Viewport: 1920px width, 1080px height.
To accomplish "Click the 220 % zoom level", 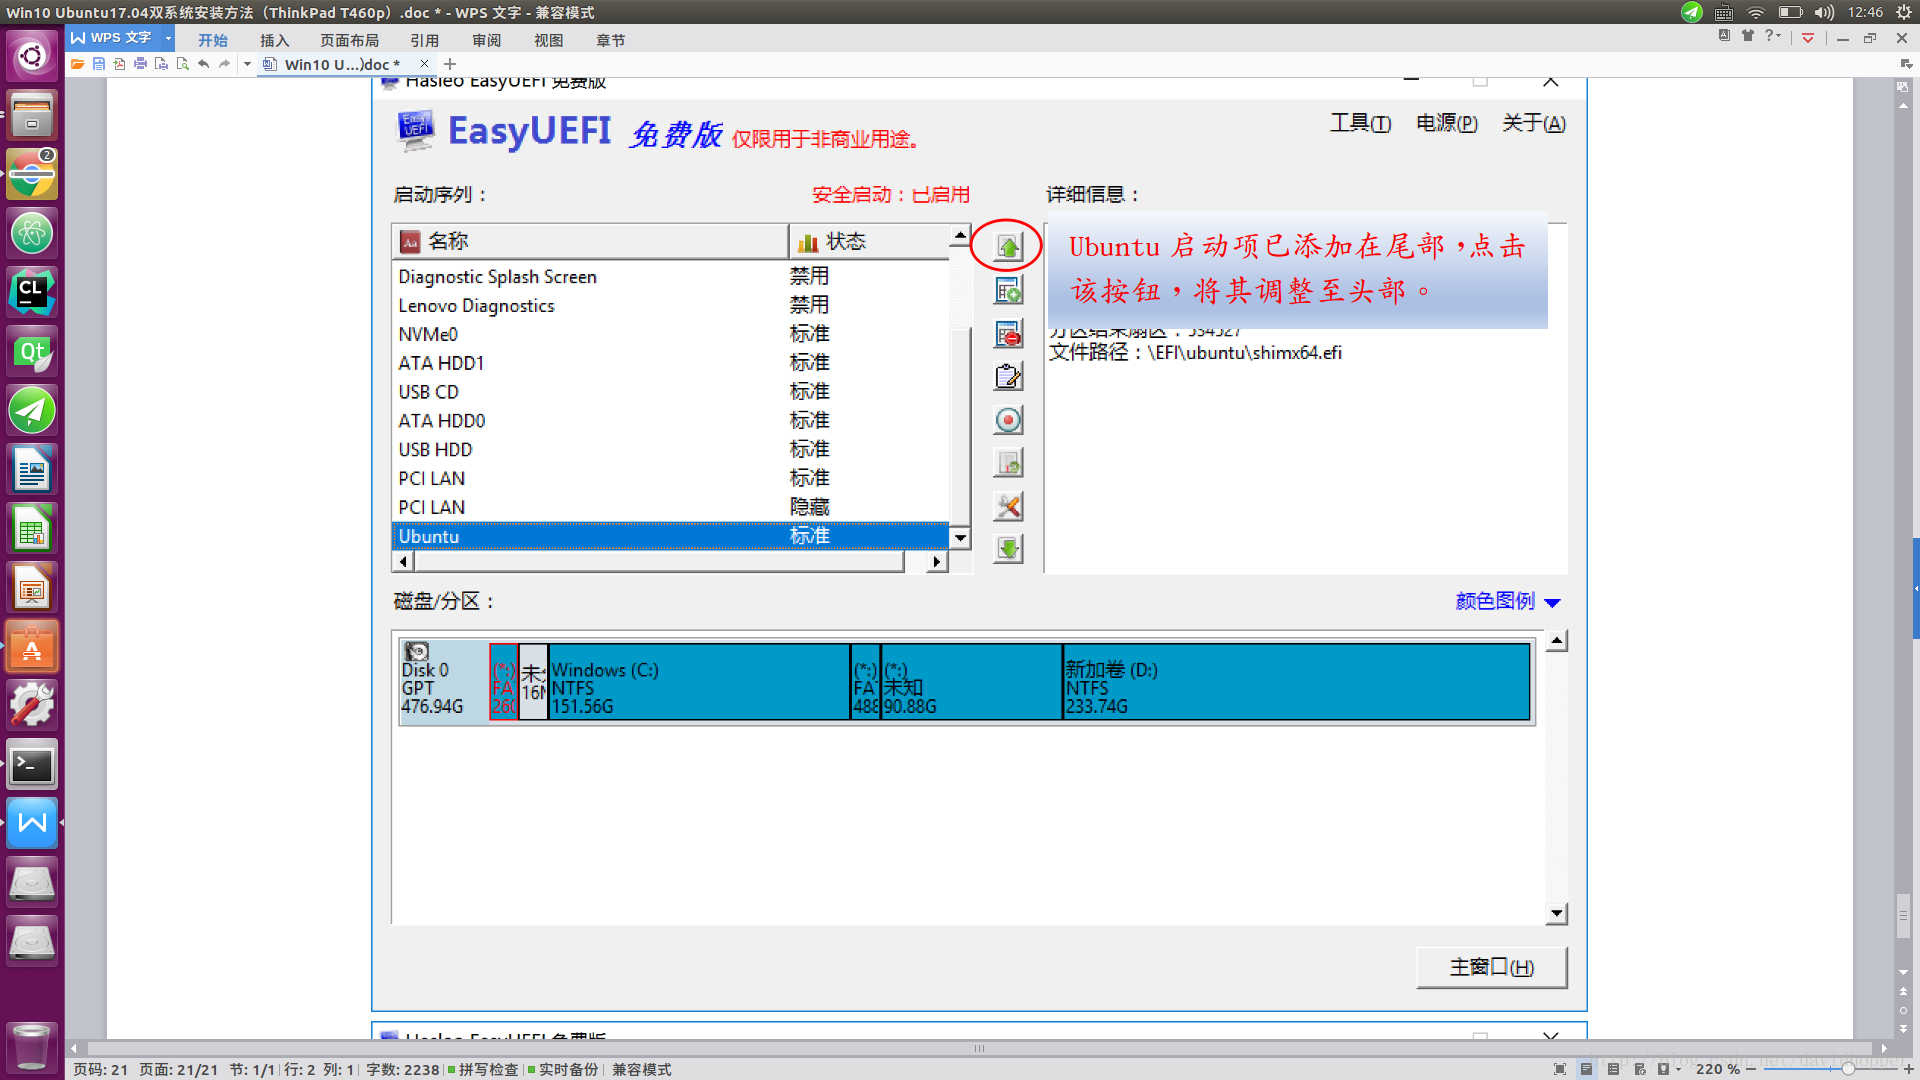I will click(1717, 1069).
